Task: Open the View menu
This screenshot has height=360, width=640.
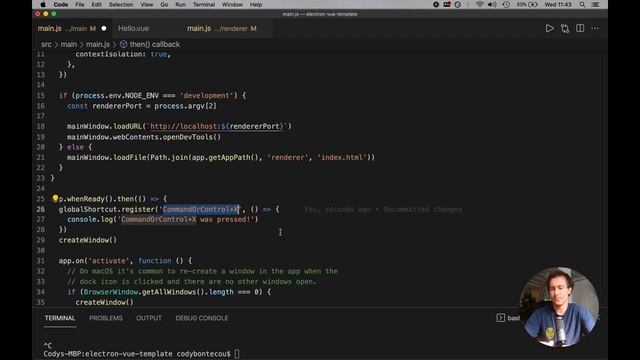Action: coord(147,4)
